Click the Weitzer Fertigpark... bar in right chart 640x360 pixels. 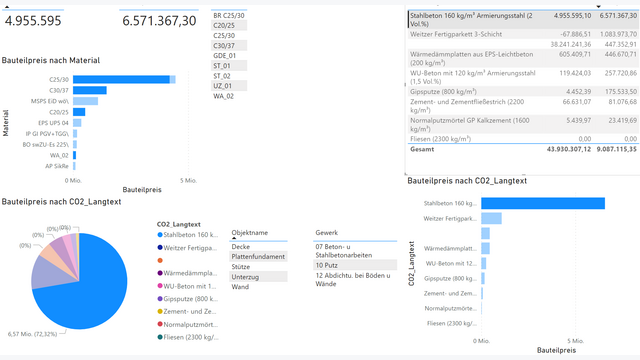(x=491, y=218)
